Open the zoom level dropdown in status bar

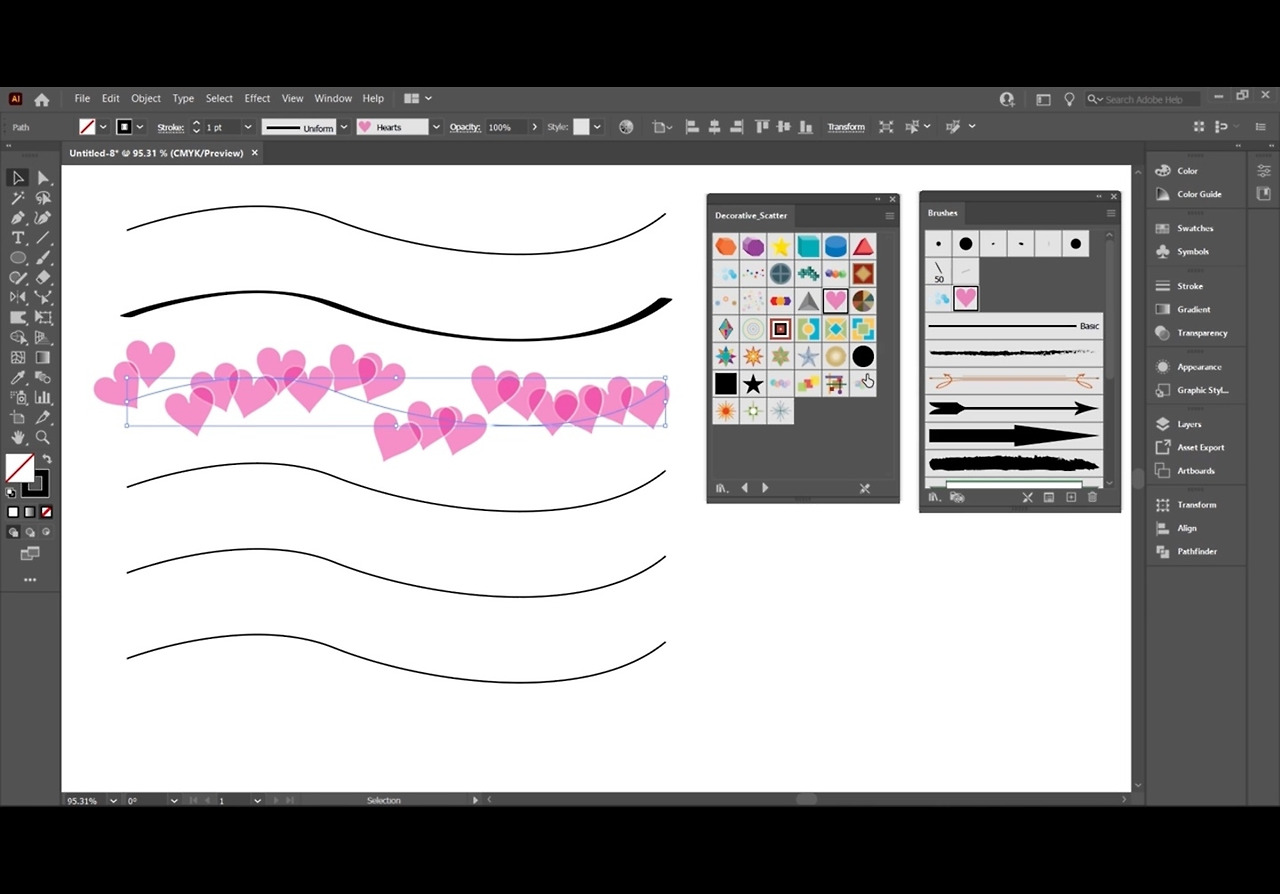113,800
